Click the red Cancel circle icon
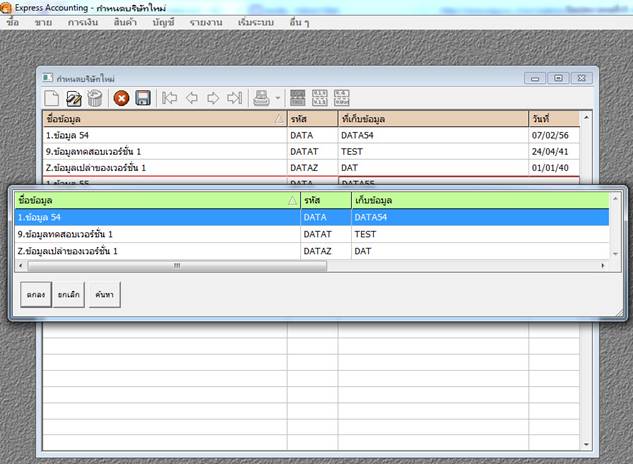 [x=122, y=98]
